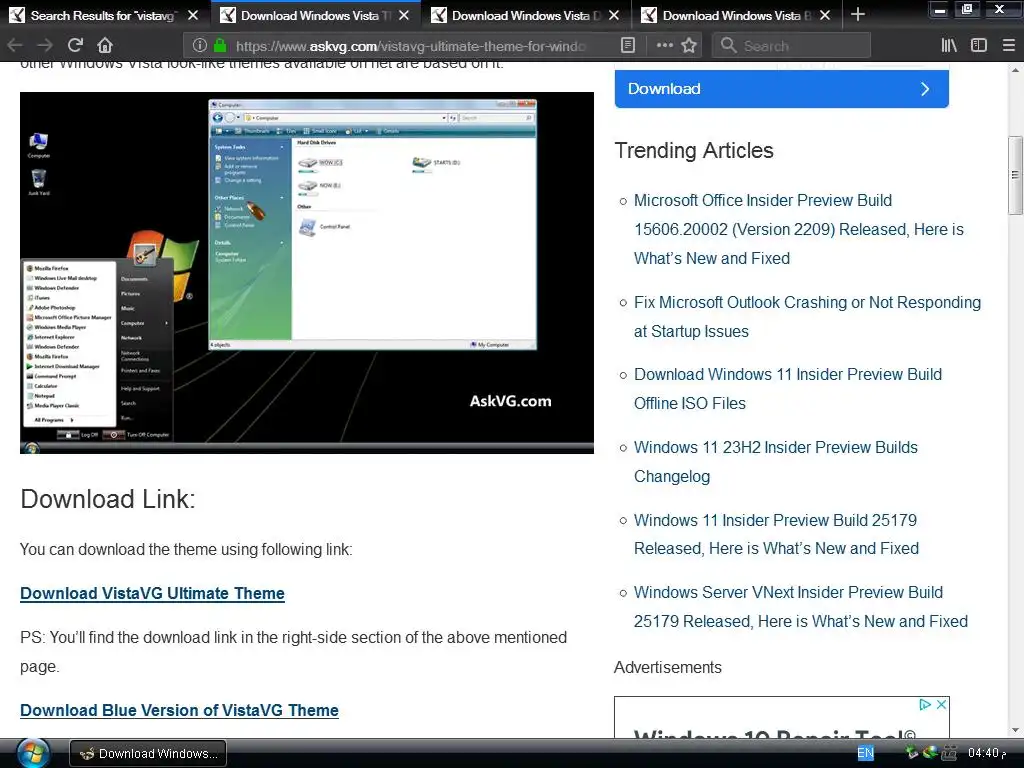The image size is (1024, 768).
Task: Click the scrollbar down arrow
Action: [x=1015, y=730]
